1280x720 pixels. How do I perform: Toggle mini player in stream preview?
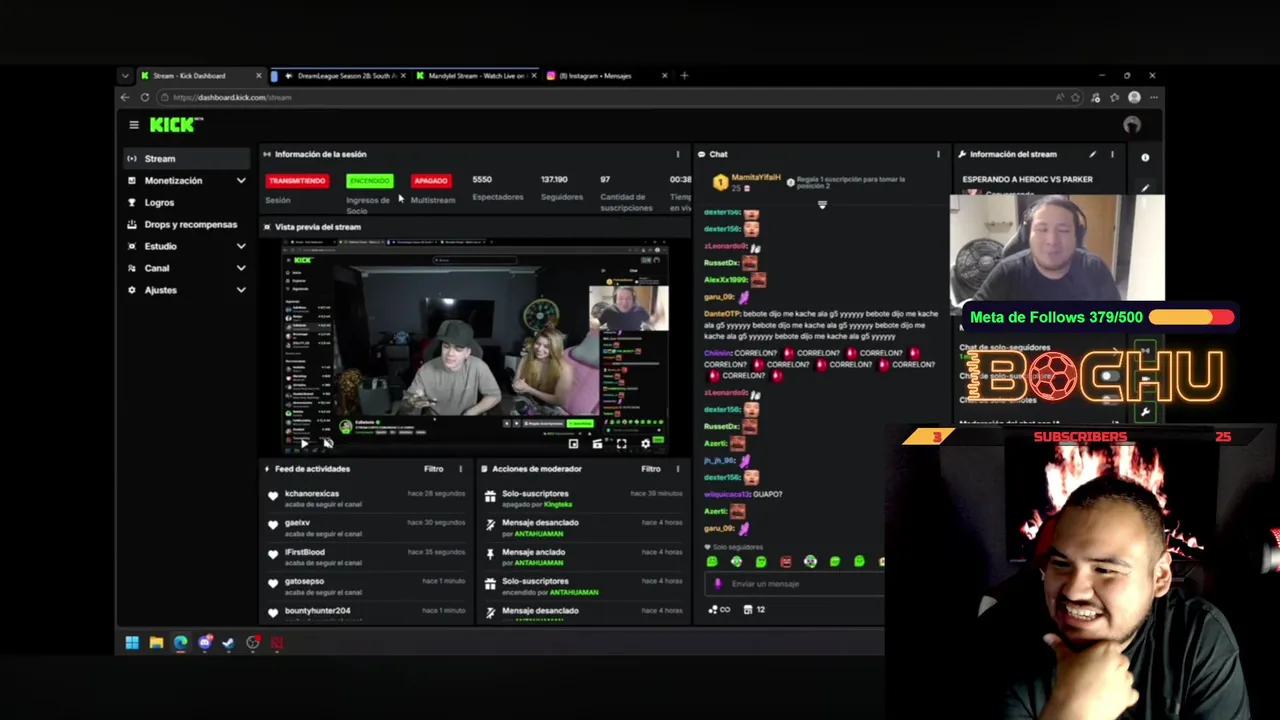[573, 443]
